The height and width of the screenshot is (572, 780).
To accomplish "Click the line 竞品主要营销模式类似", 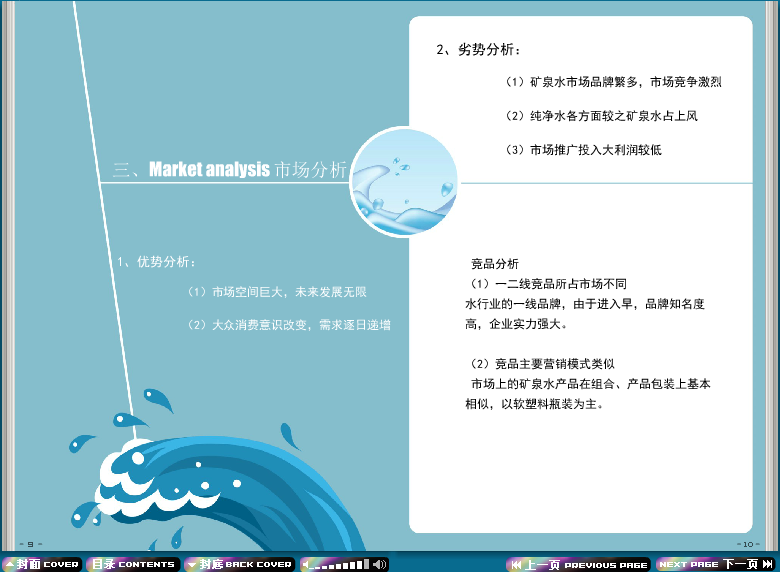I will coord(549,363).
